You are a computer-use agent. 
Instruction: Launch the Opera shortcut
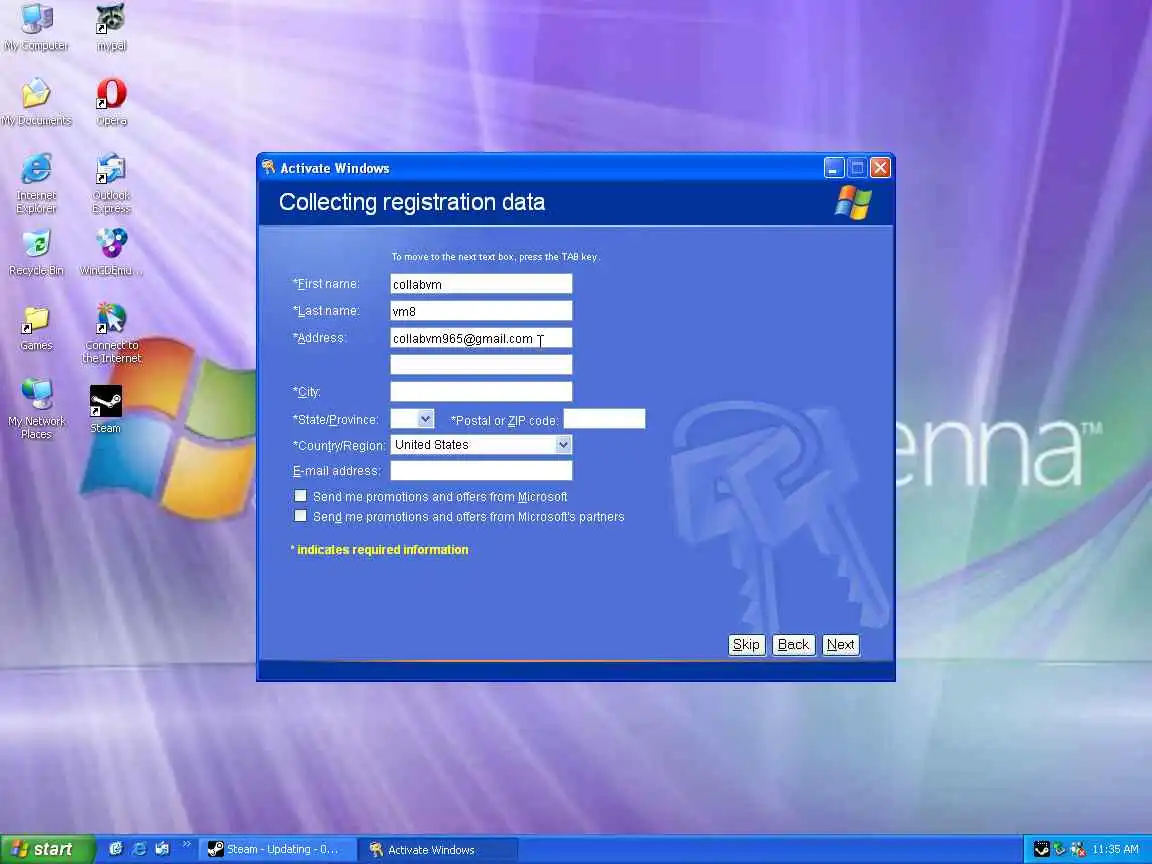click(x=111, y=103)
